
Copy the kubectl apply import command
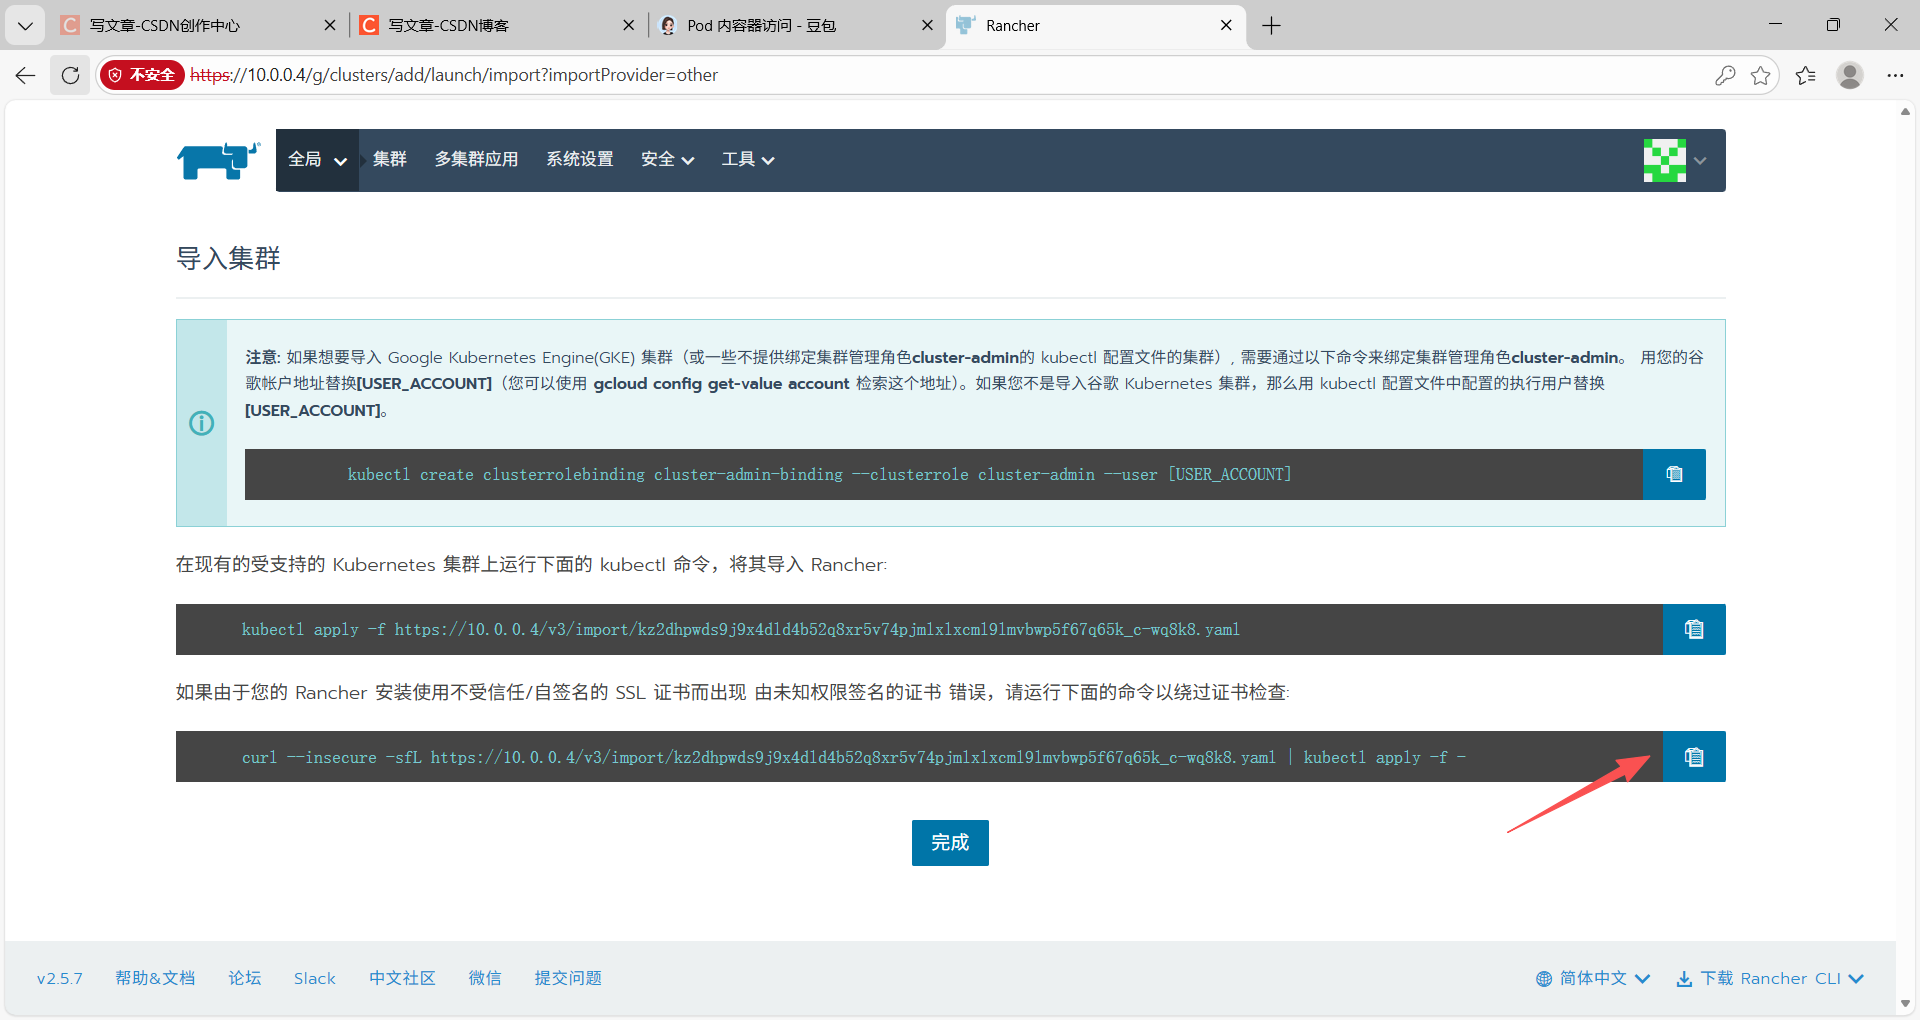pos(1694,629)
